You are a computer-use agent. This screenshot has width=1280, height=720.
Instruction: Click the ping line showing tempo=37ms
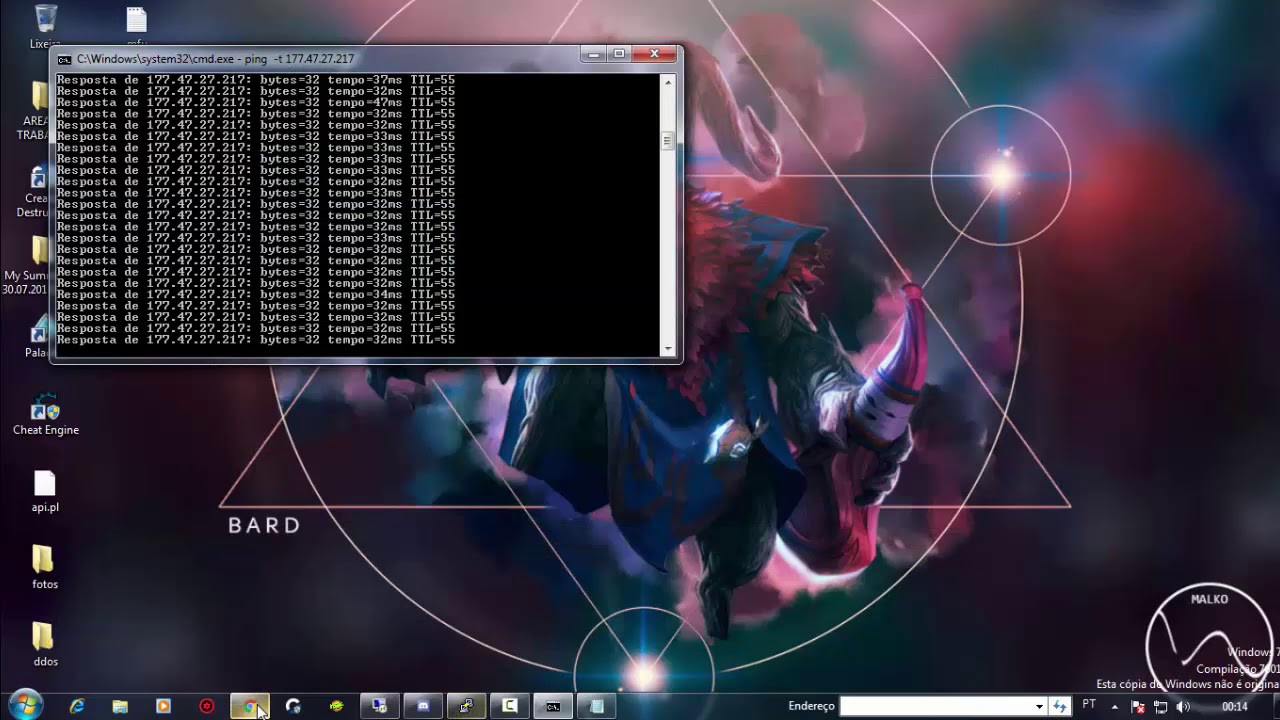click(x=256, y=79)
